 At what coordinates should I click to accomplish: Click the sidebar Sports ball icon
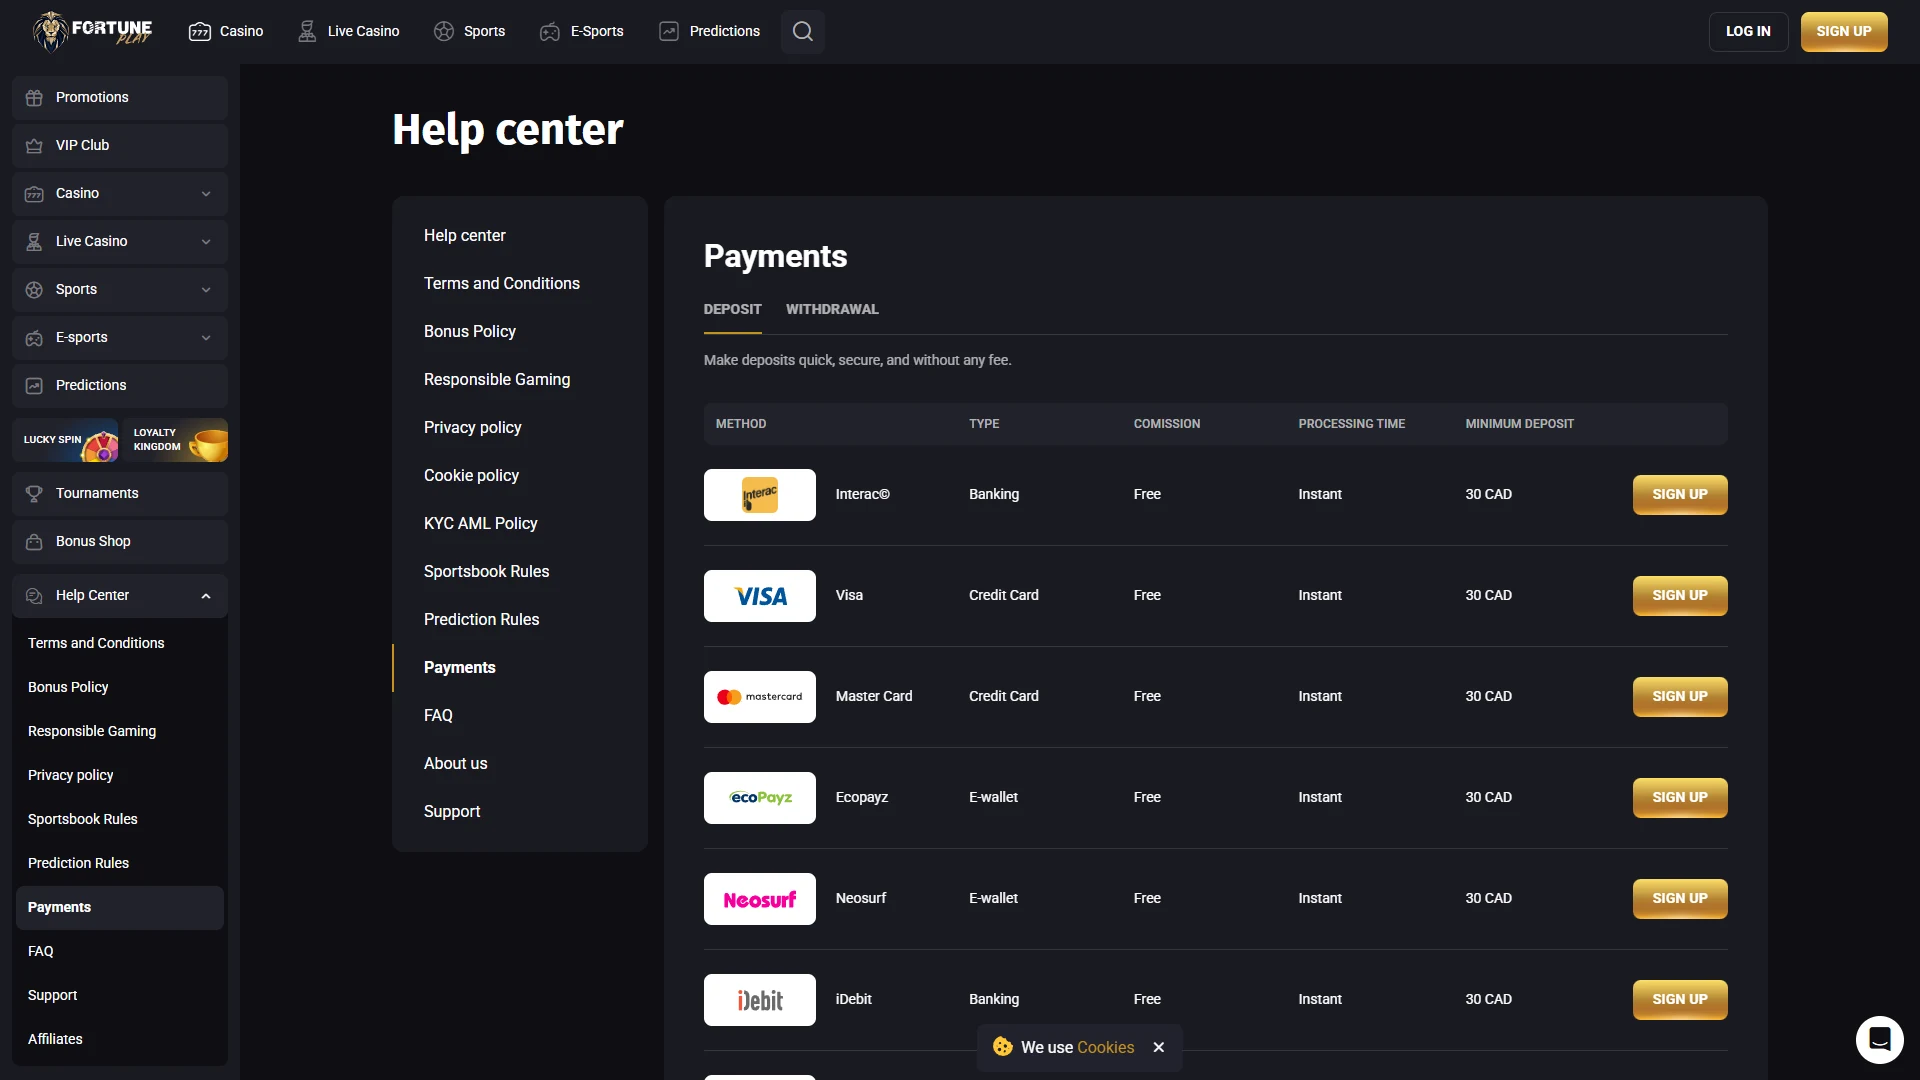click(34, 289)
